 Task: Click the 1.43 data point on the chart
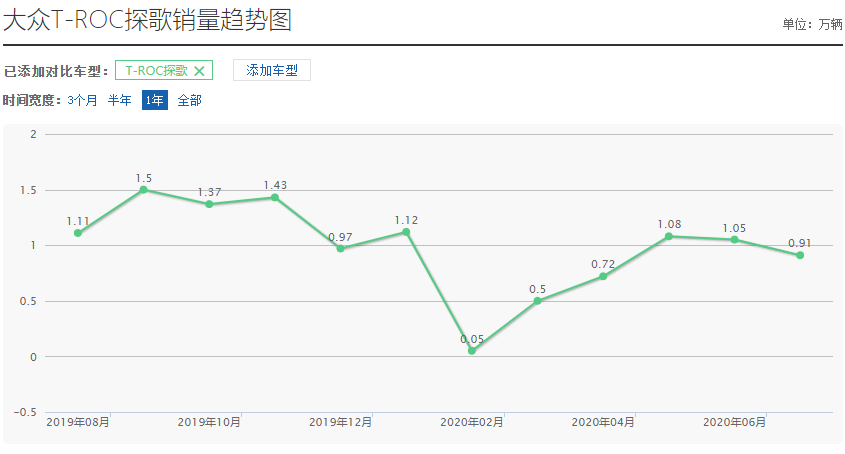[x=275, y=197]
